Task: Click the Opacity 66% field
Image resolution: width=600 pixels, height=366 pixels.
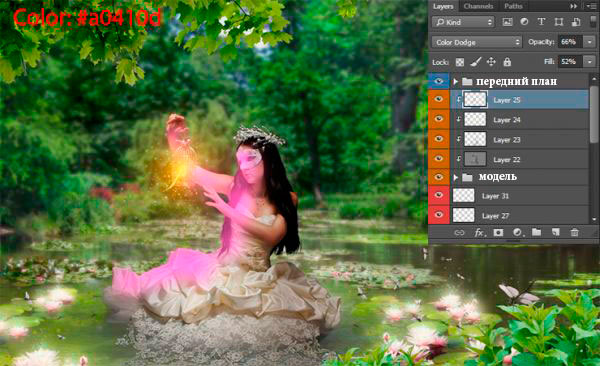Action: pos(570,42)
